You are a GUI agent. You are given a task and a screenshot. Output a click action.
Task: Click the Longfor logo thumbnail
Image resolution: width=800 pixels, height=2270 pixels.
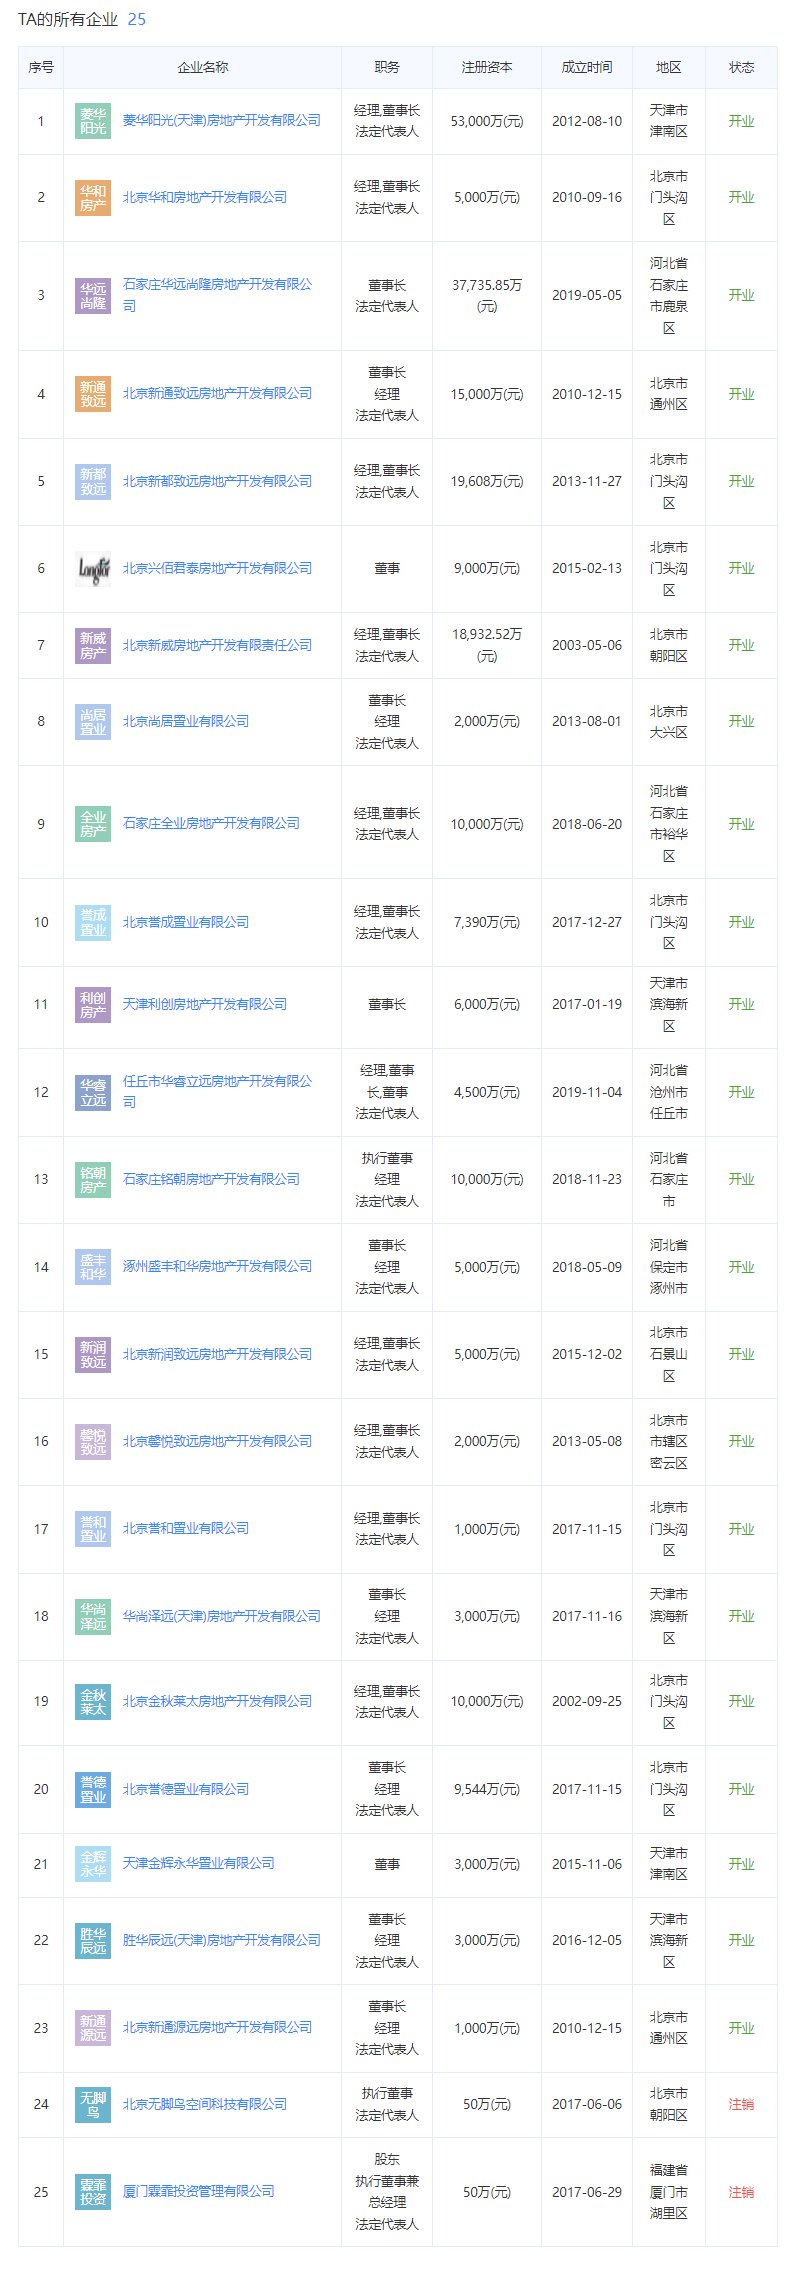click(93, 569)
